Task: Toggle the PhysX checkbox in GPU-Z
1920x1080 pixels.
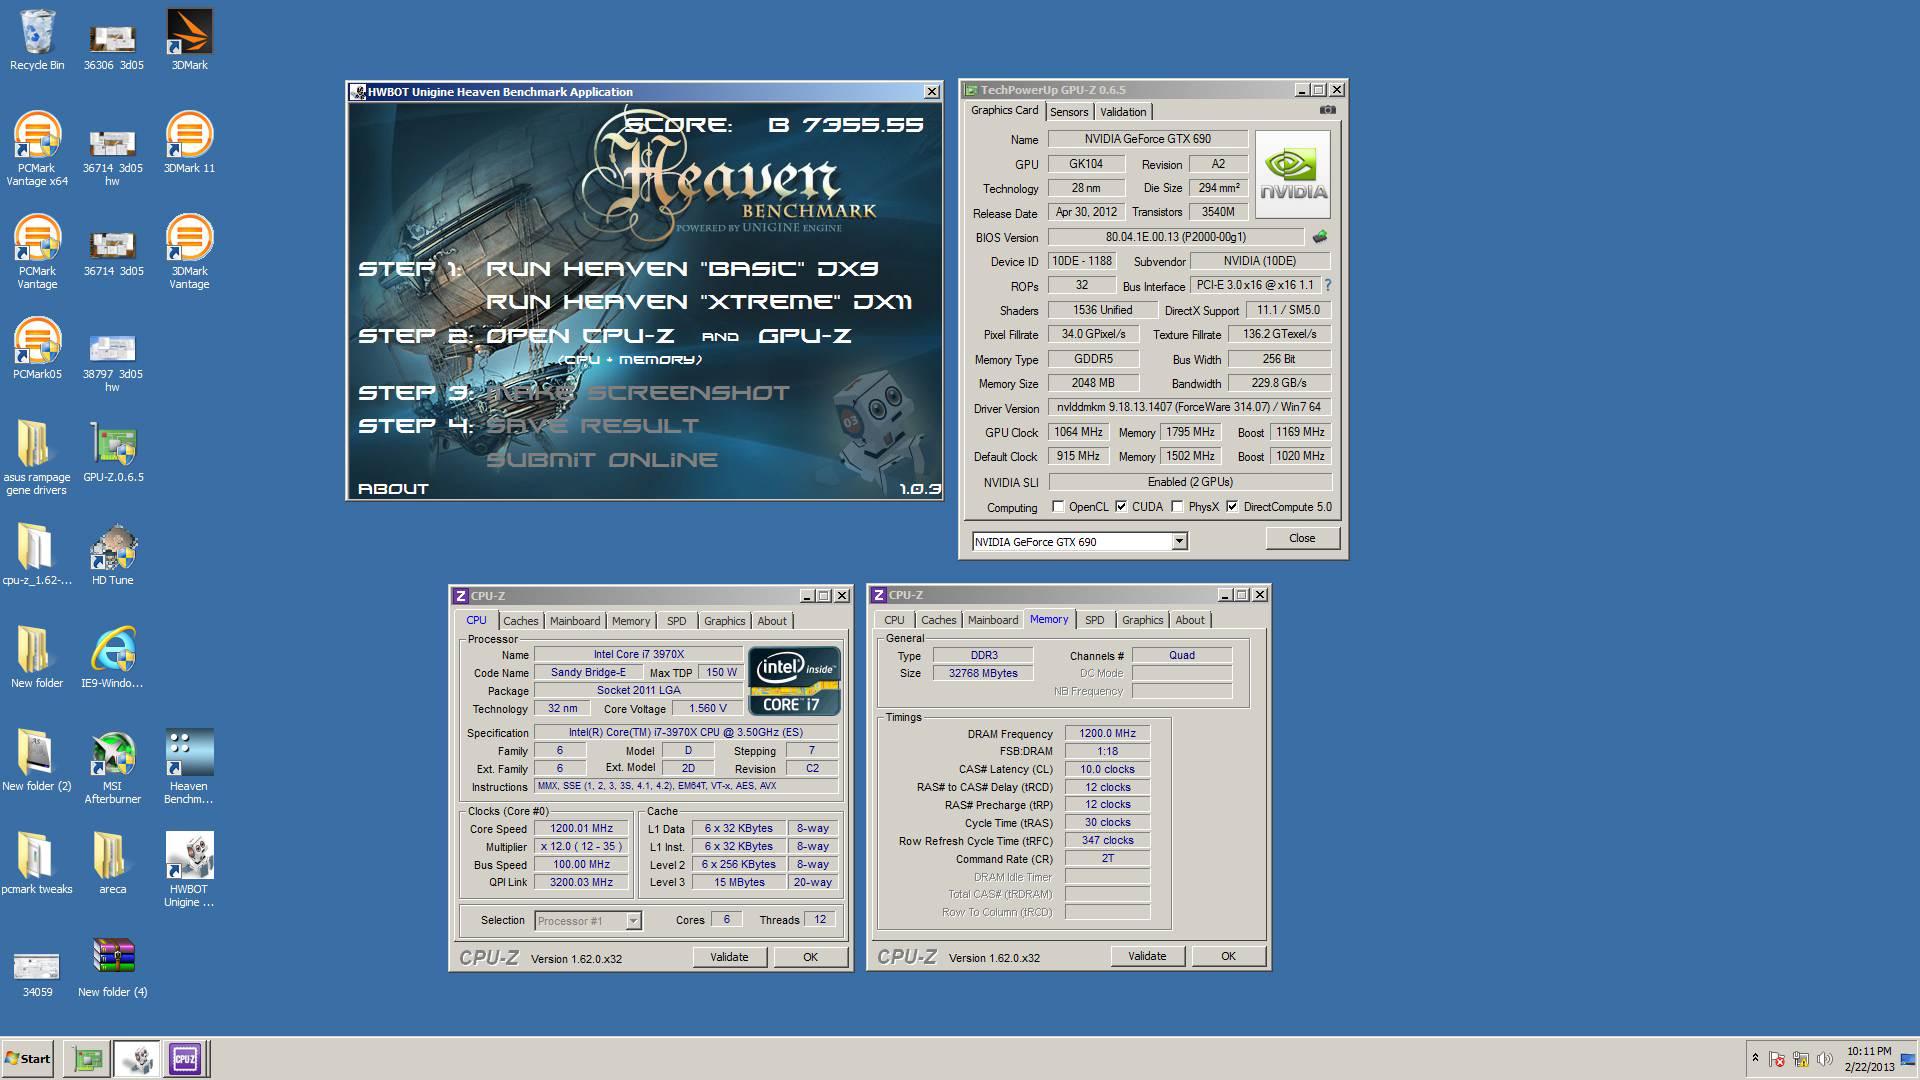Action: point(1178,507)
